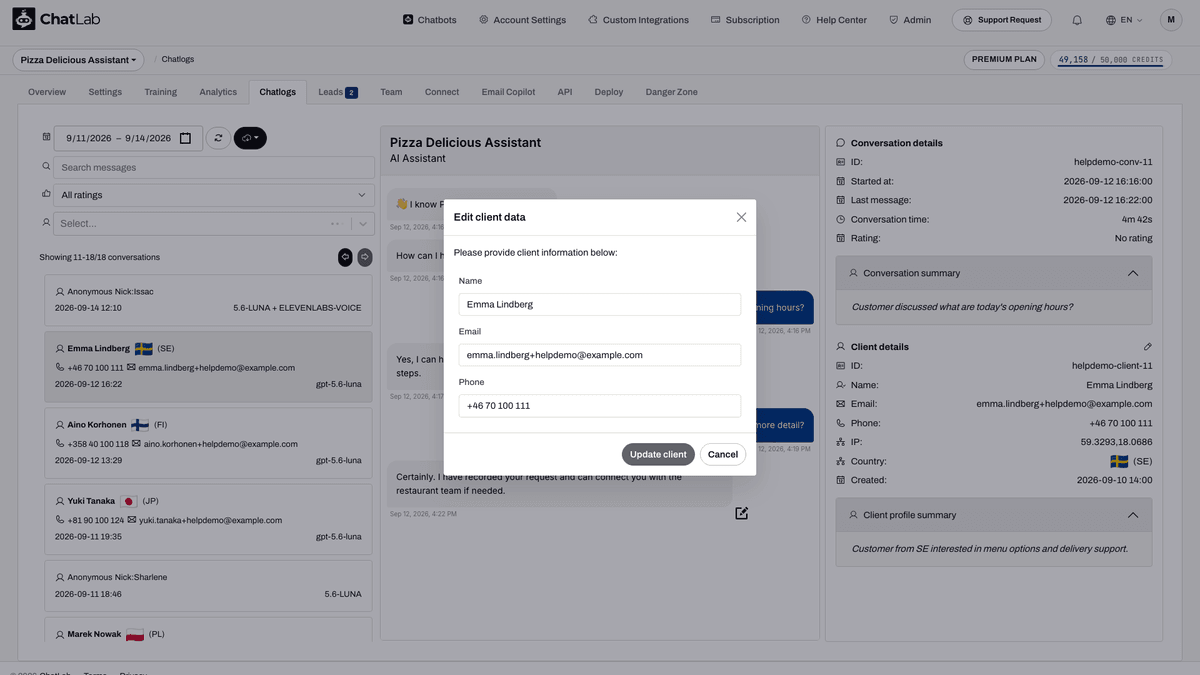Viewport: 1200px width, 675px height.
Task: Click the Japan flag in Yuki Tanaka card
Action: point(129,501)
